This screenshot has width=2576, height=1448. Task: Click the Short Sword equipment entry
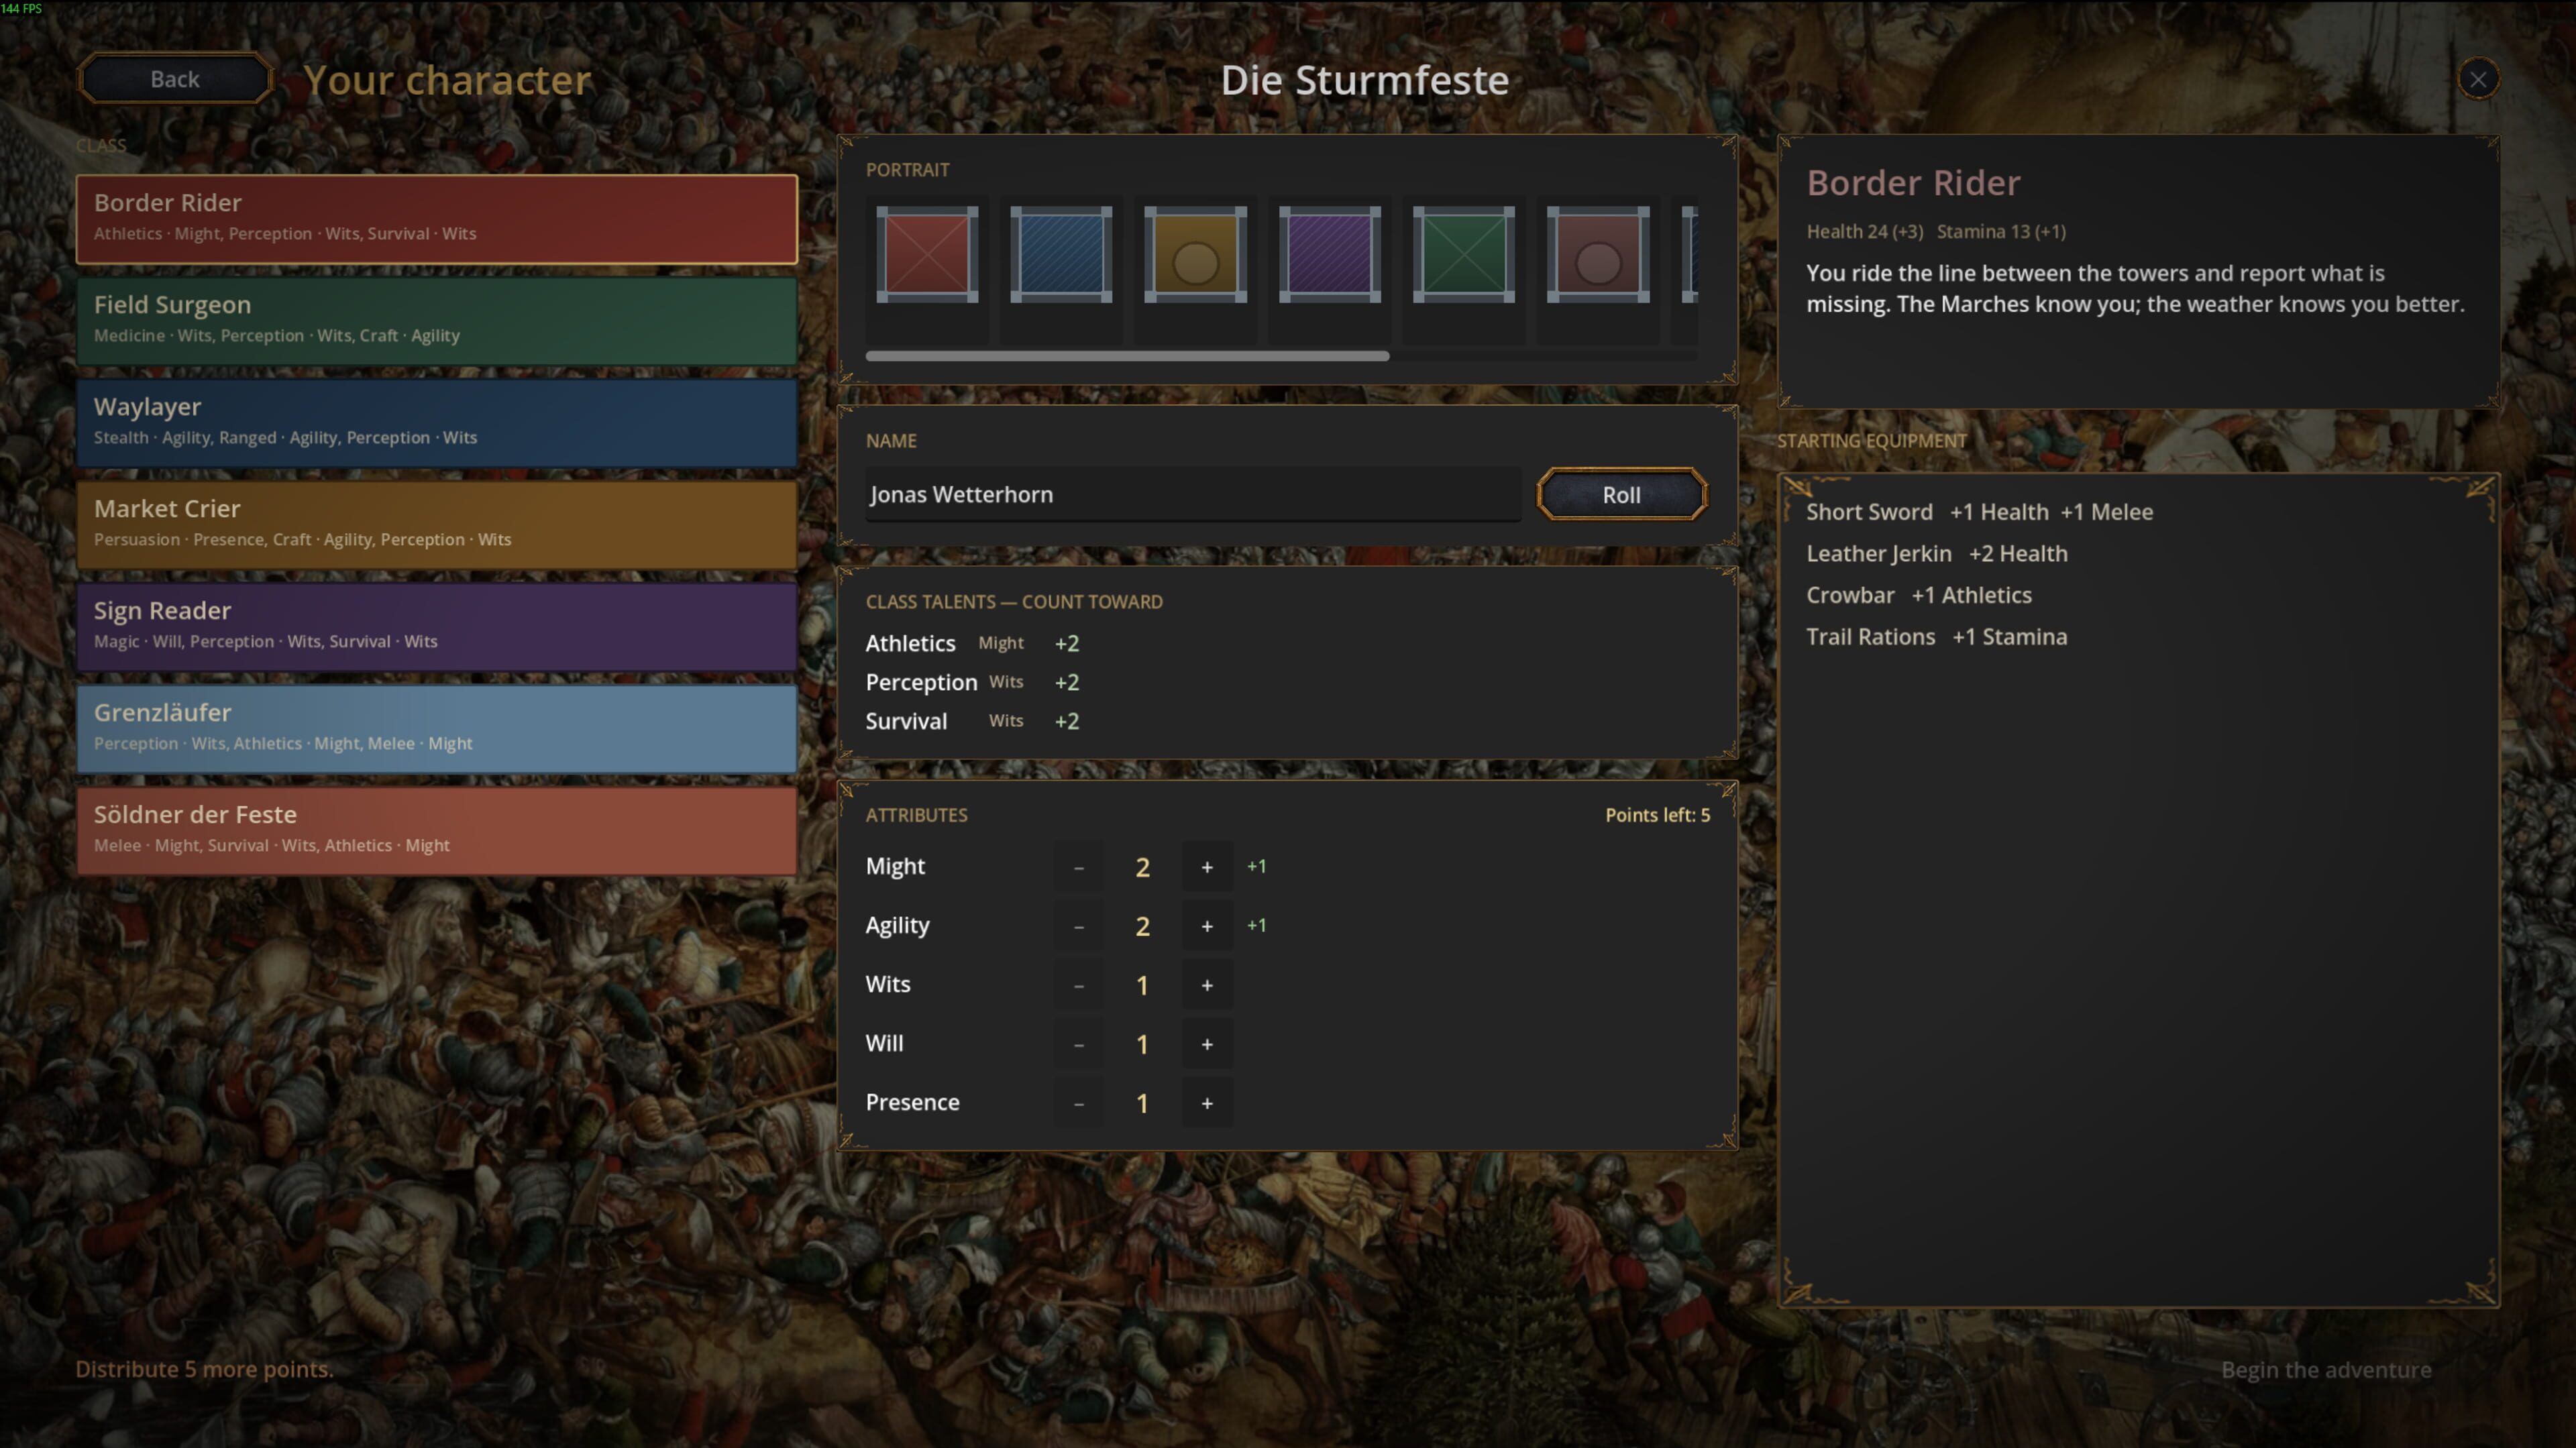1979,512
